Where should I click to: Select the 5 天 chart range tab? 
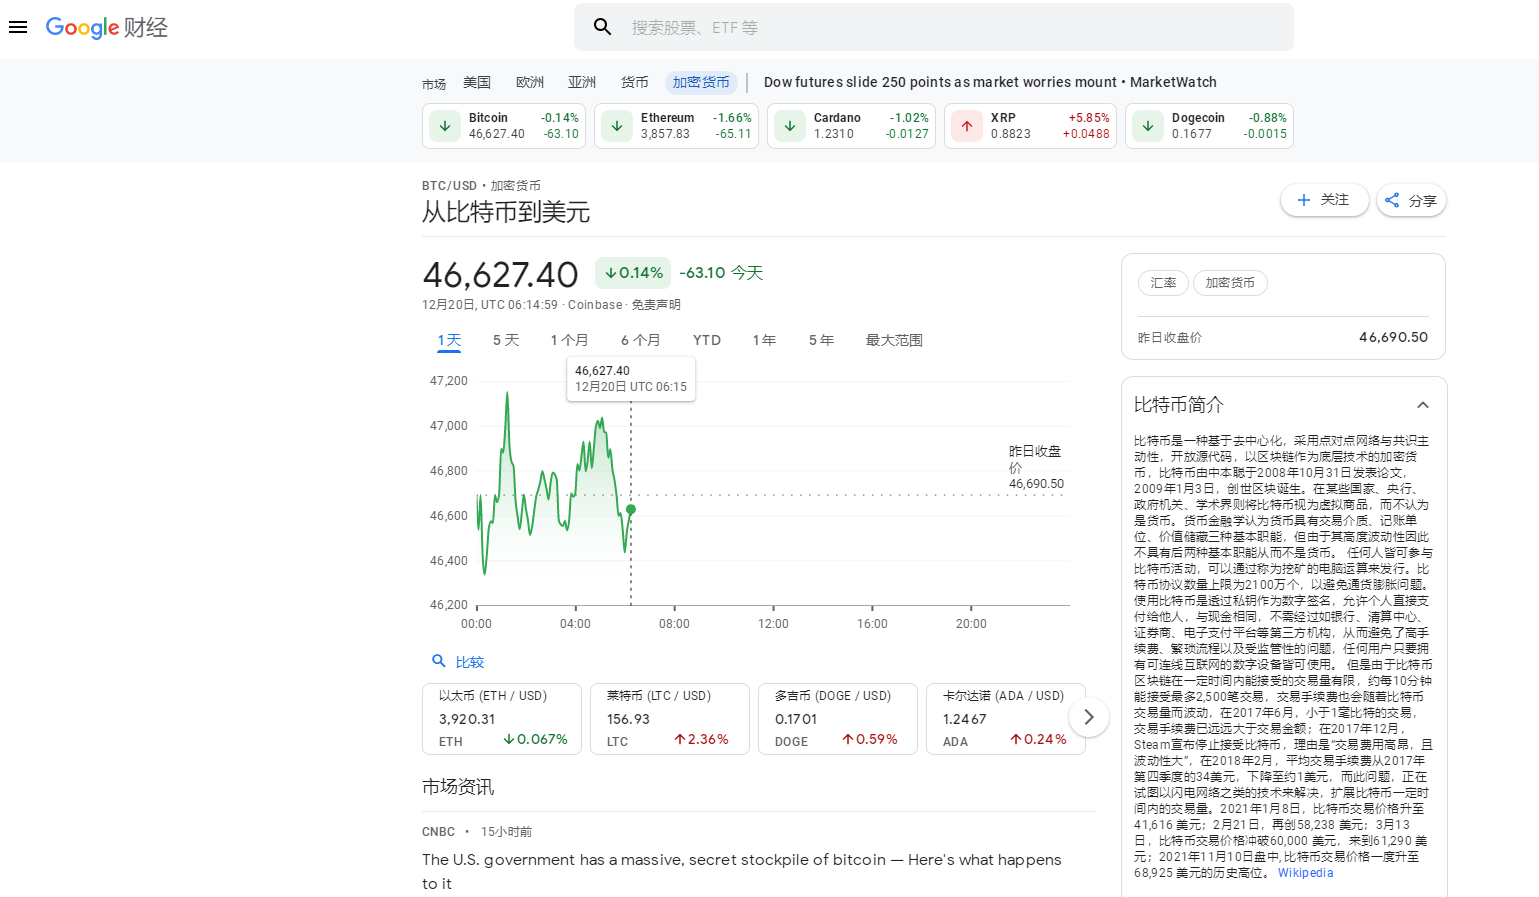[x=506, y=340]
